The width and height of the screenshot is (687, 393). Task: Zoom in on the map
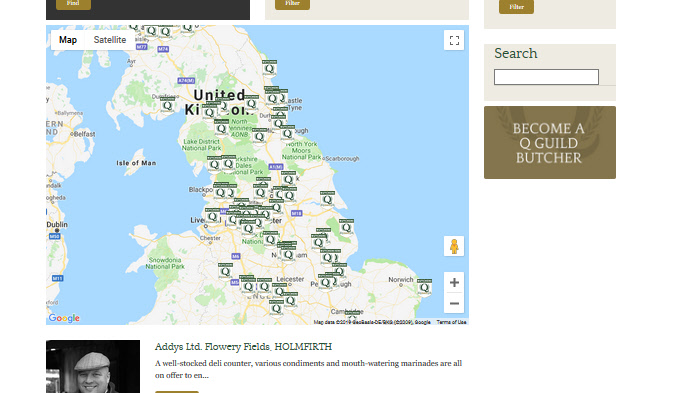454,283
